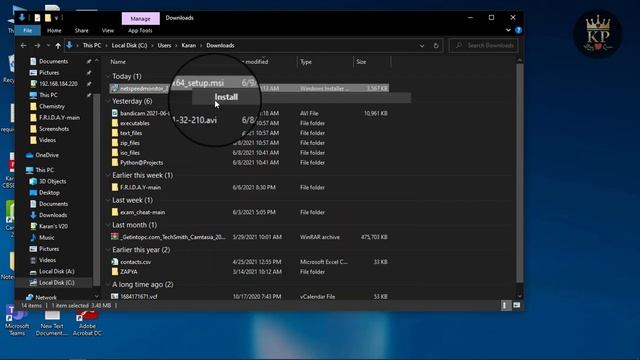Go back using the back arrow
This screenshot has width=640, height=360.
click(24, 46)
